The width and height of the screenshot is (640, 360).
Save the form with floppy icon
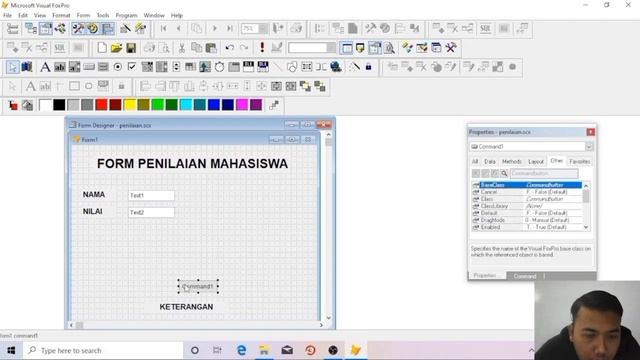pos(131,48)
